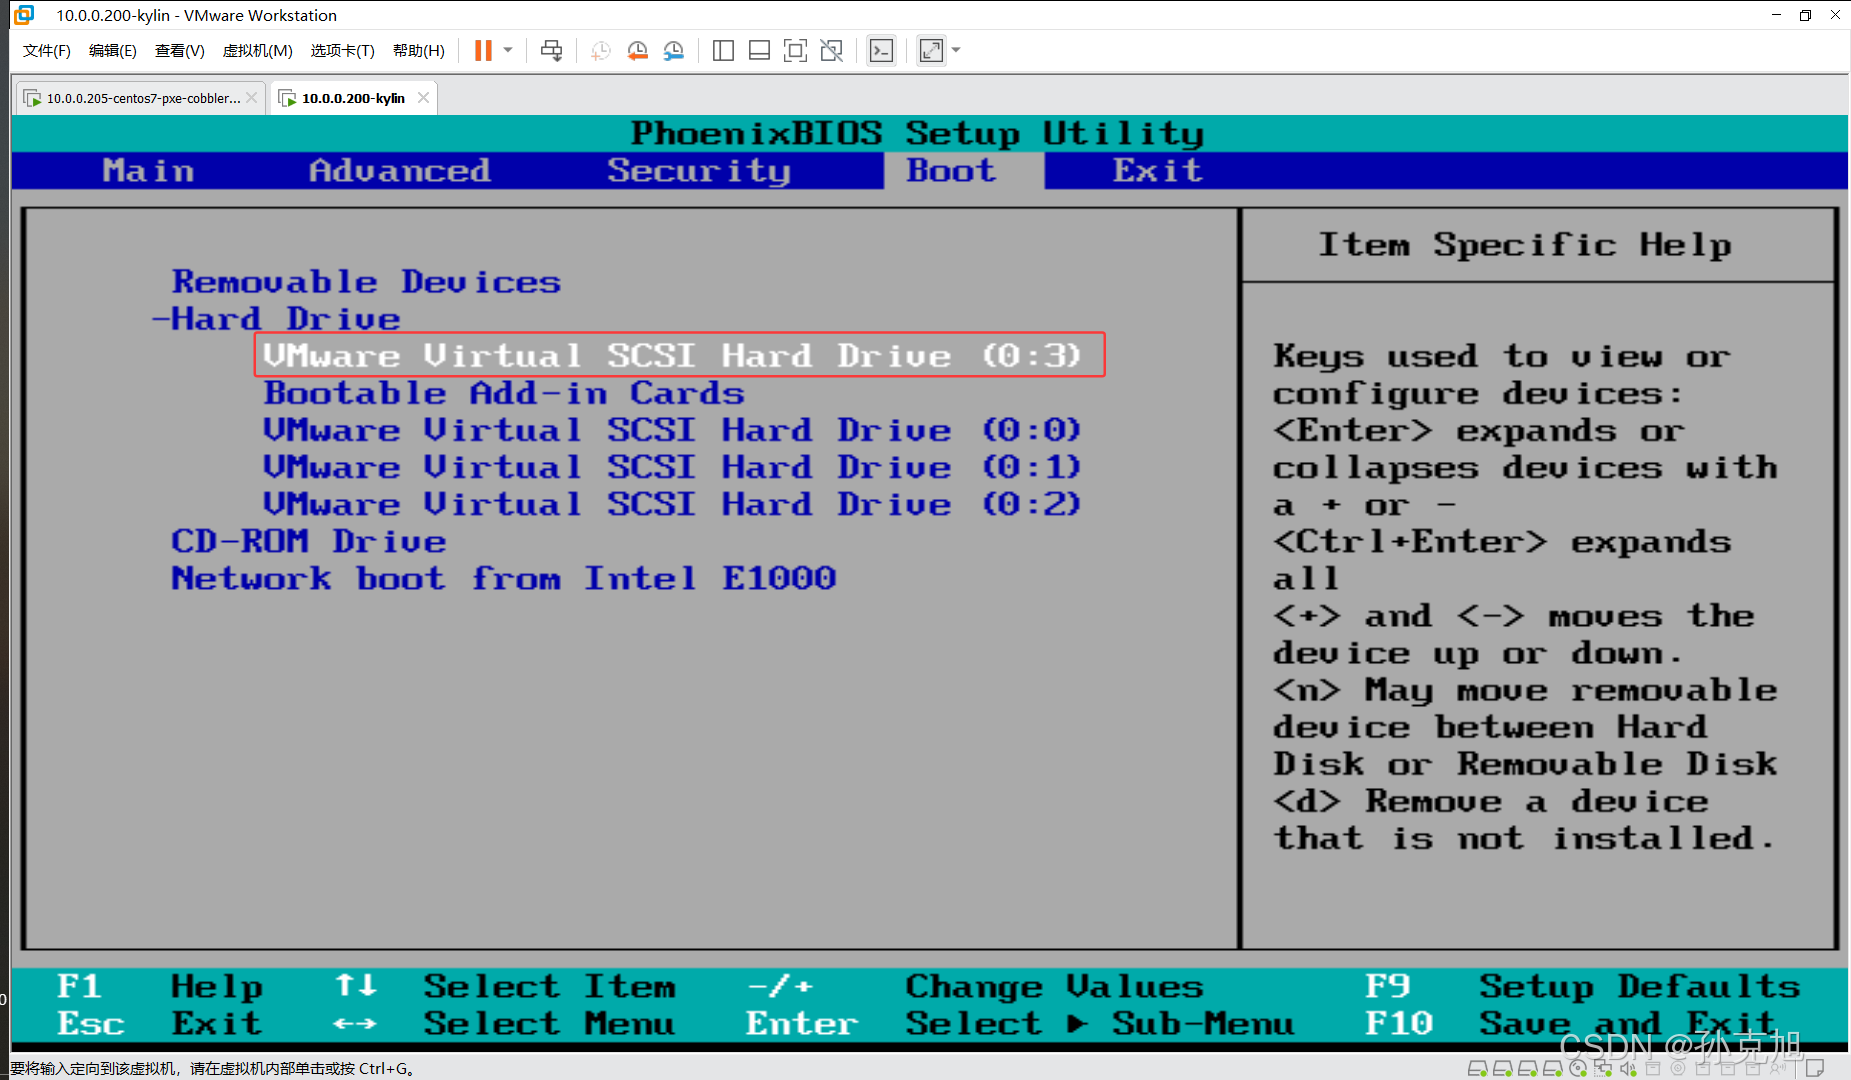Click the Esc Exit key hint

(160, 1023)
